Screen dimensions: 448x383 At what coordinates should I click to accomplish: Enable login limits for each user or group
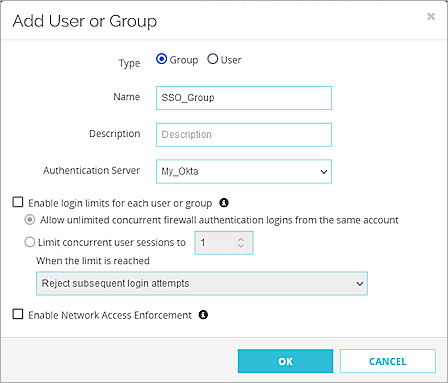pos(18,202)
